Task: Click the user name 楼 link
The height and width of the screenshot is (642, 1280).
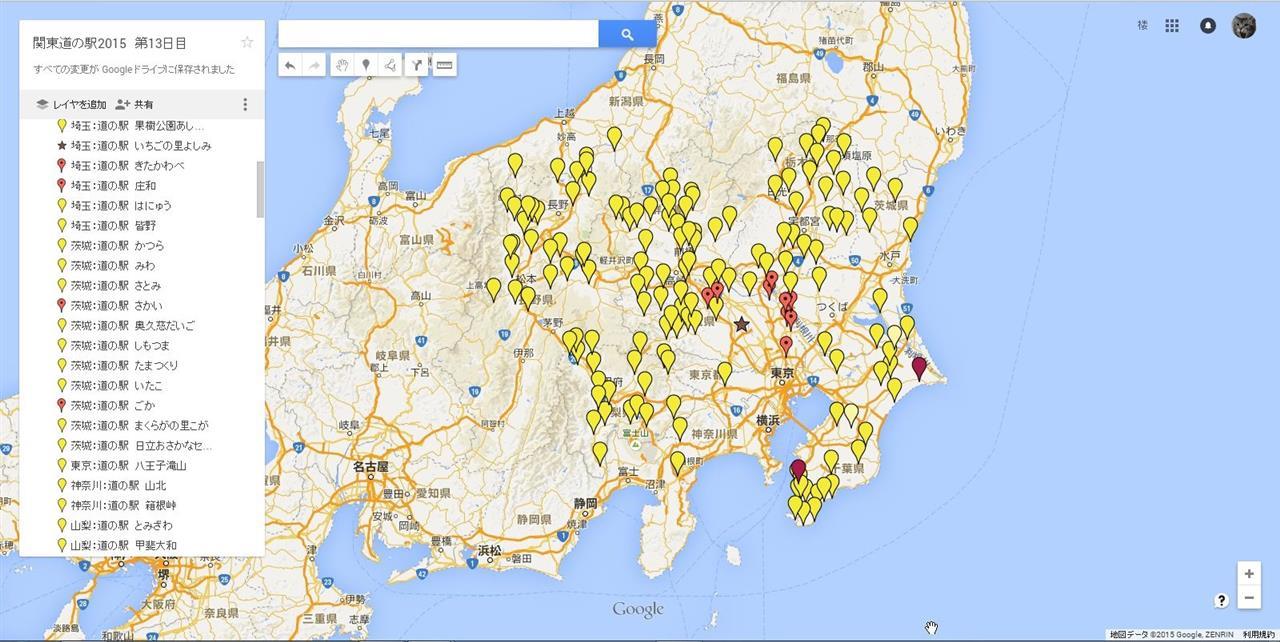Action: point(1142,26)
